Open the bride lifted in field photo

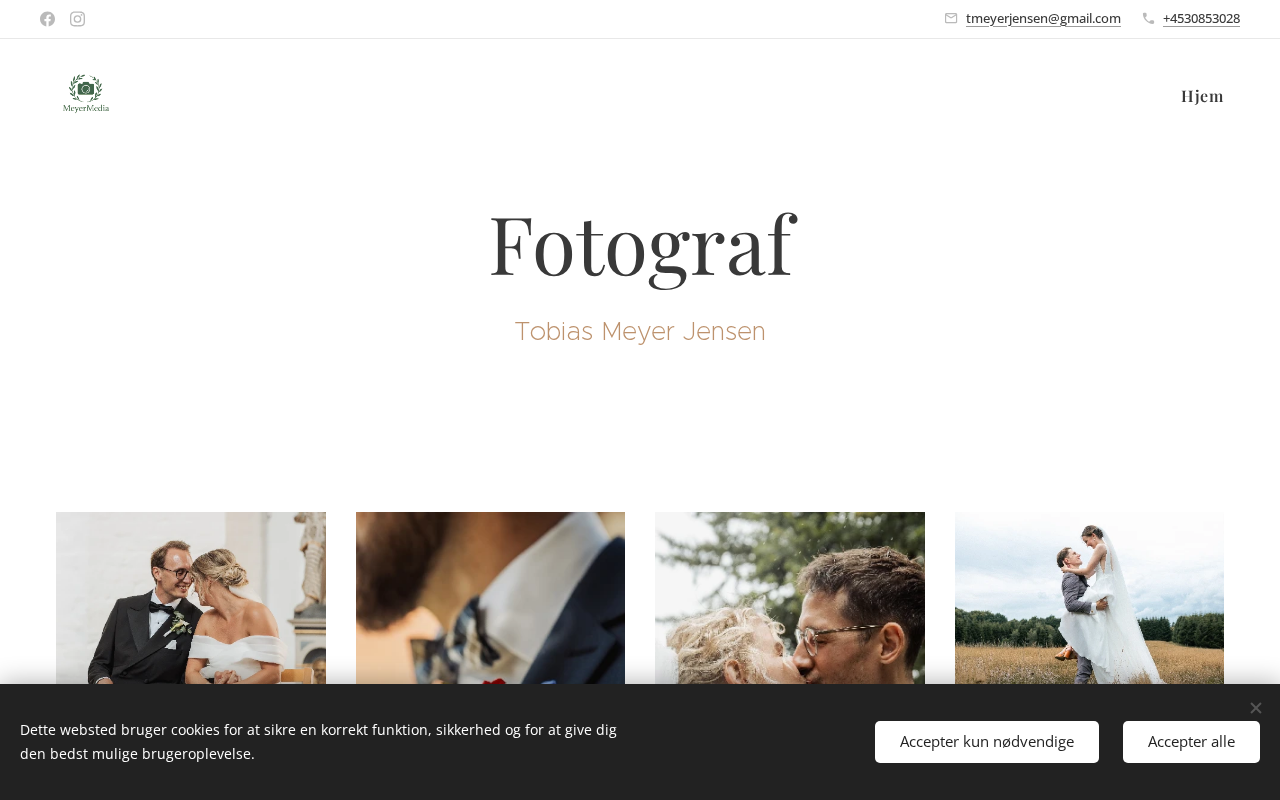(1089, 598)
